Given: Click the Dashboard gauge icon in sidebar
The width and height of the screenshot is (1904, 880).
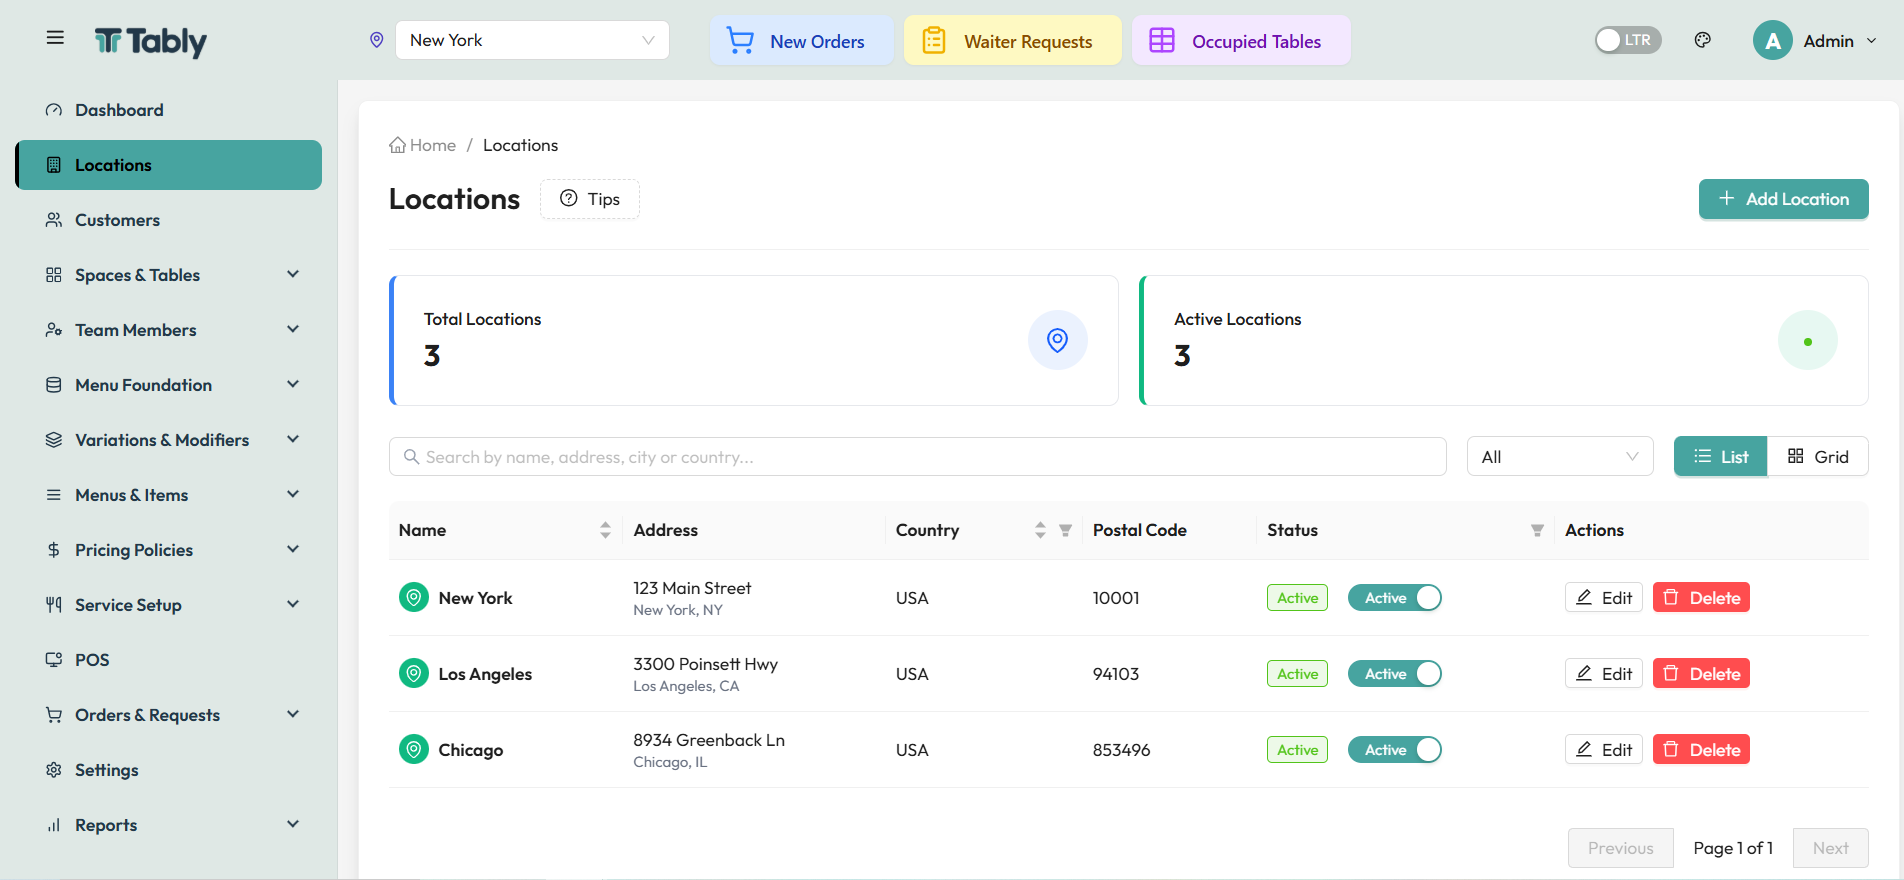Looking at the screenshot, I should pyautogui.click(x=54, y=110).
